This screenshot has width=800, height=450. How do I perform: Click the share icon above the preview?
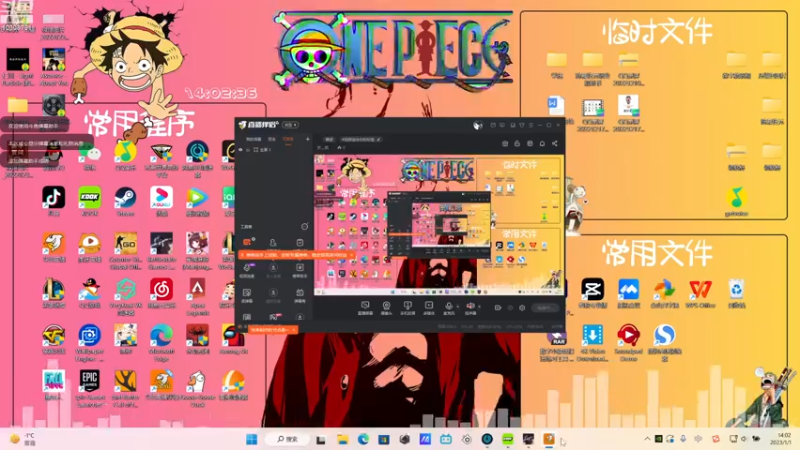[x=555, y=143]
